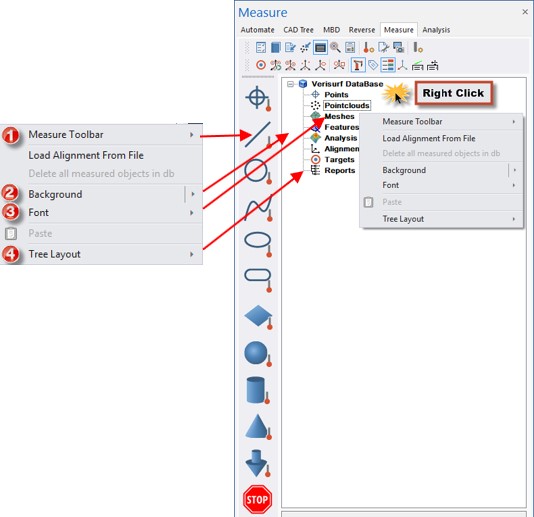Switch to the Analysis tab
Image resolution: width=534 pixels, height=517 pixels.
coord(436,30)
